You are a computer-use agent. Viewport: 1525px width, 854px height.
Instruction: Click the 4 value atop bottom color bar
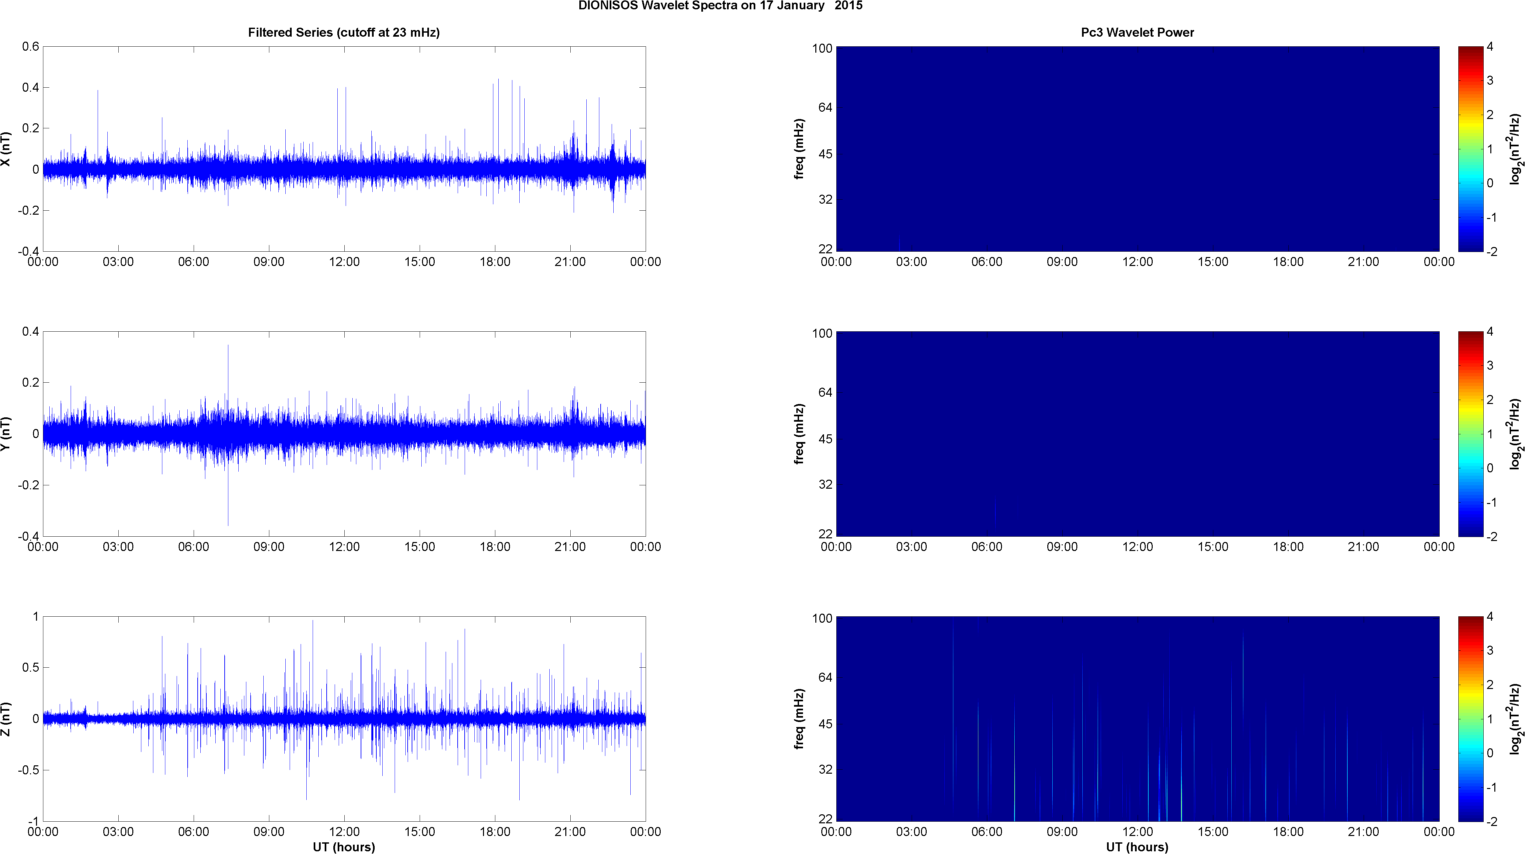pos(1490,617)
